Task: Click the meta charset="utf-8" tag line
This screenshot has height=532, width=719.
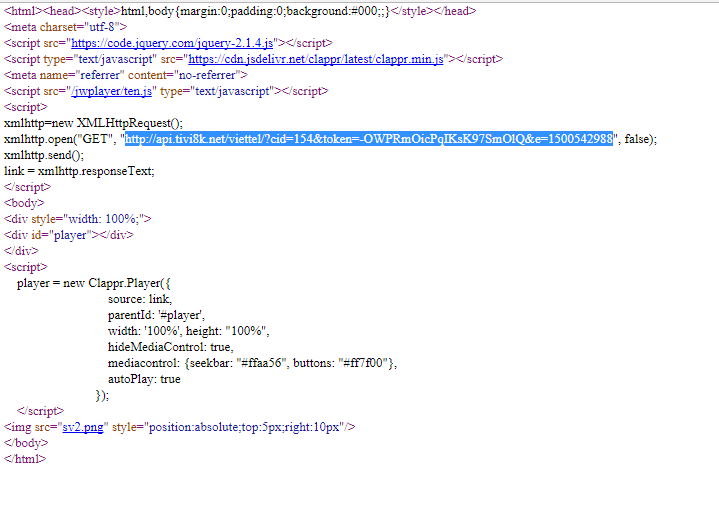Action: (x=66, y=27)
